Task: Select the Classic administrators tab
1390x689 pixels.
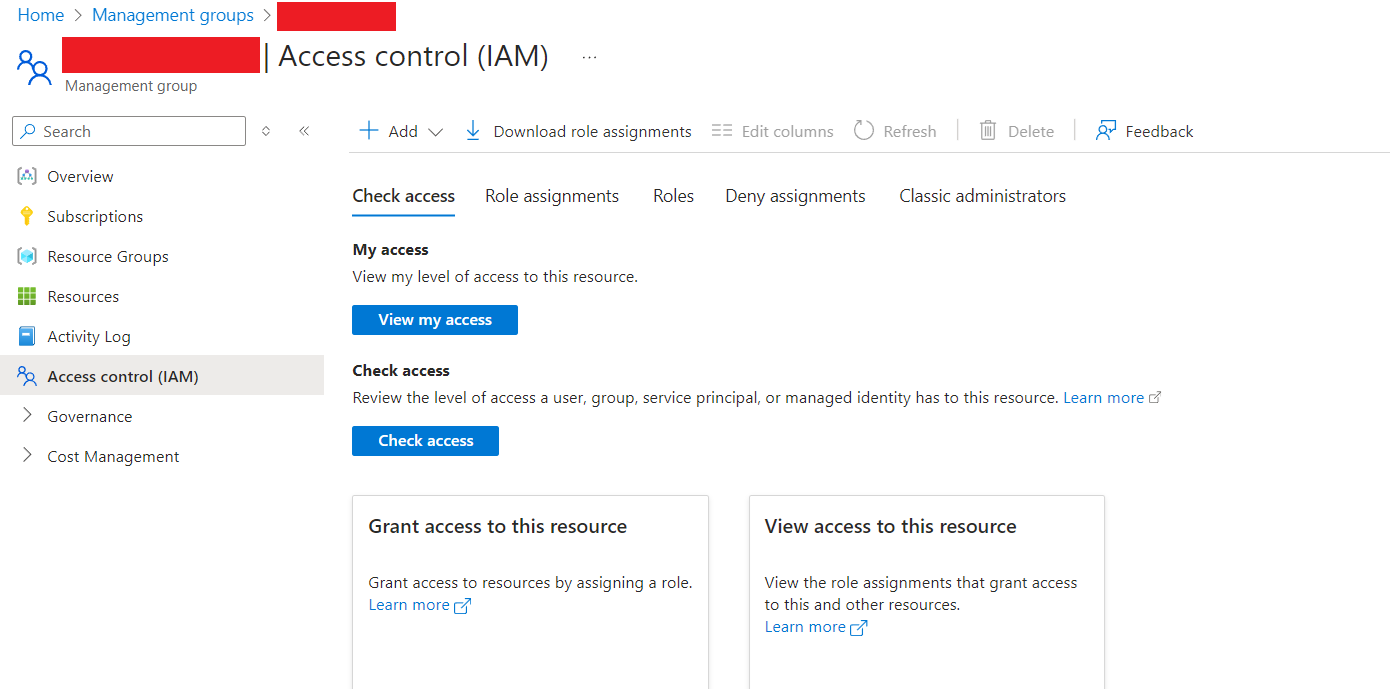Action: coord(982,196)
